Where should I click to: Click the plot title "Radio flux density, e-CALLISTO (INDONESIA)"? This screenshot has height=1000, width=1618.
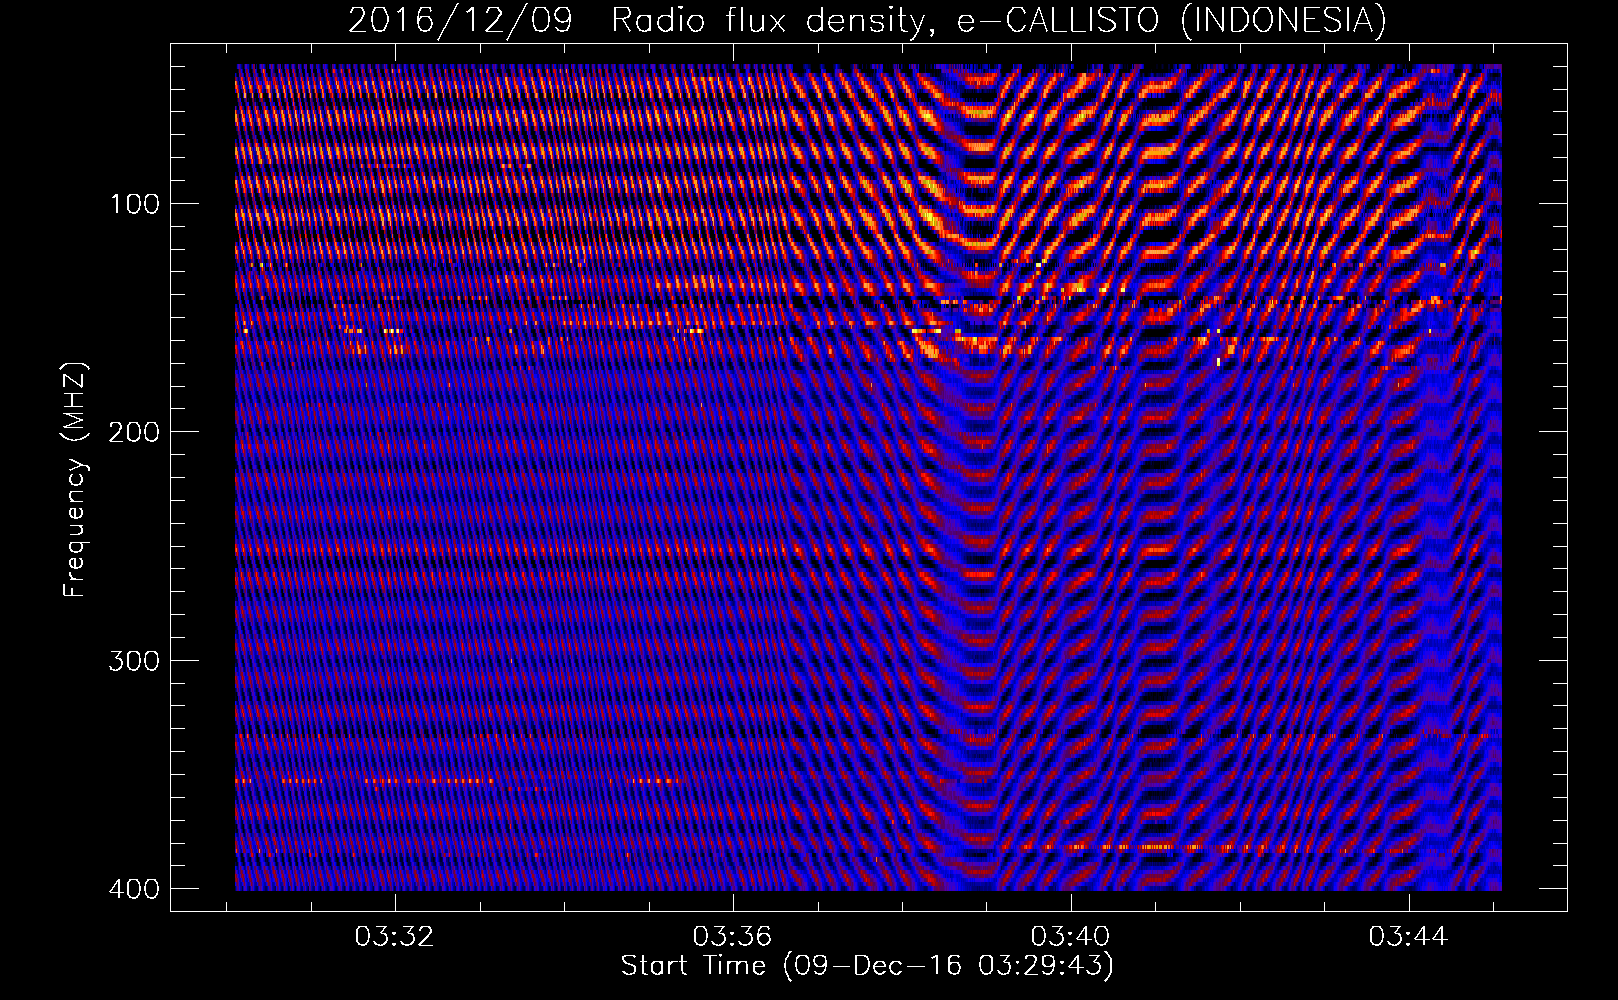(998, 20)
